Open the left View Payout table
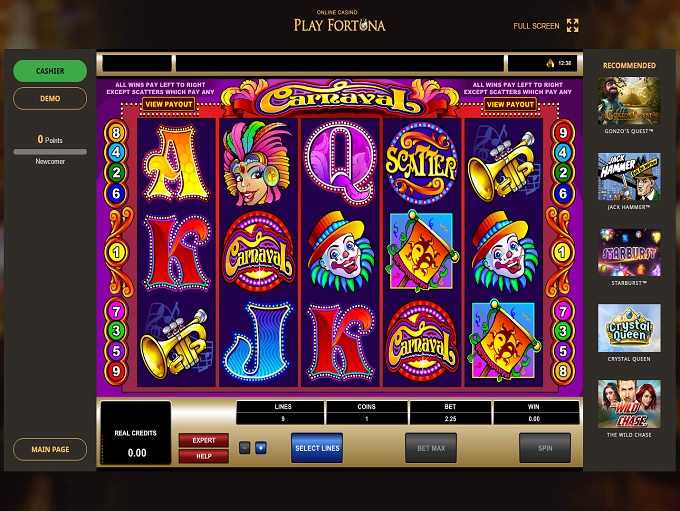The image size is (680, 511). [169, 104]
